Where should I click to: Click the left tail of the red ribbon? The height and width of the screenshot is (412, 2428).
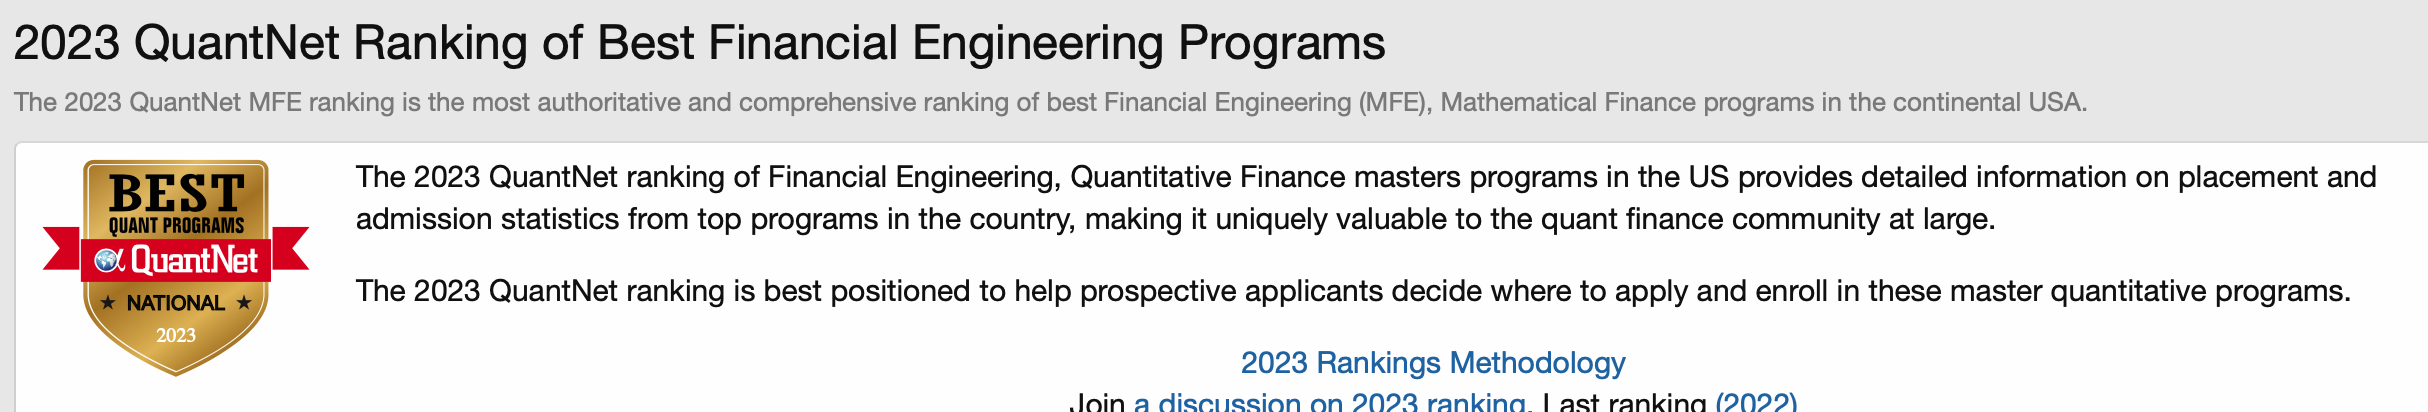[x=60, y=248]
